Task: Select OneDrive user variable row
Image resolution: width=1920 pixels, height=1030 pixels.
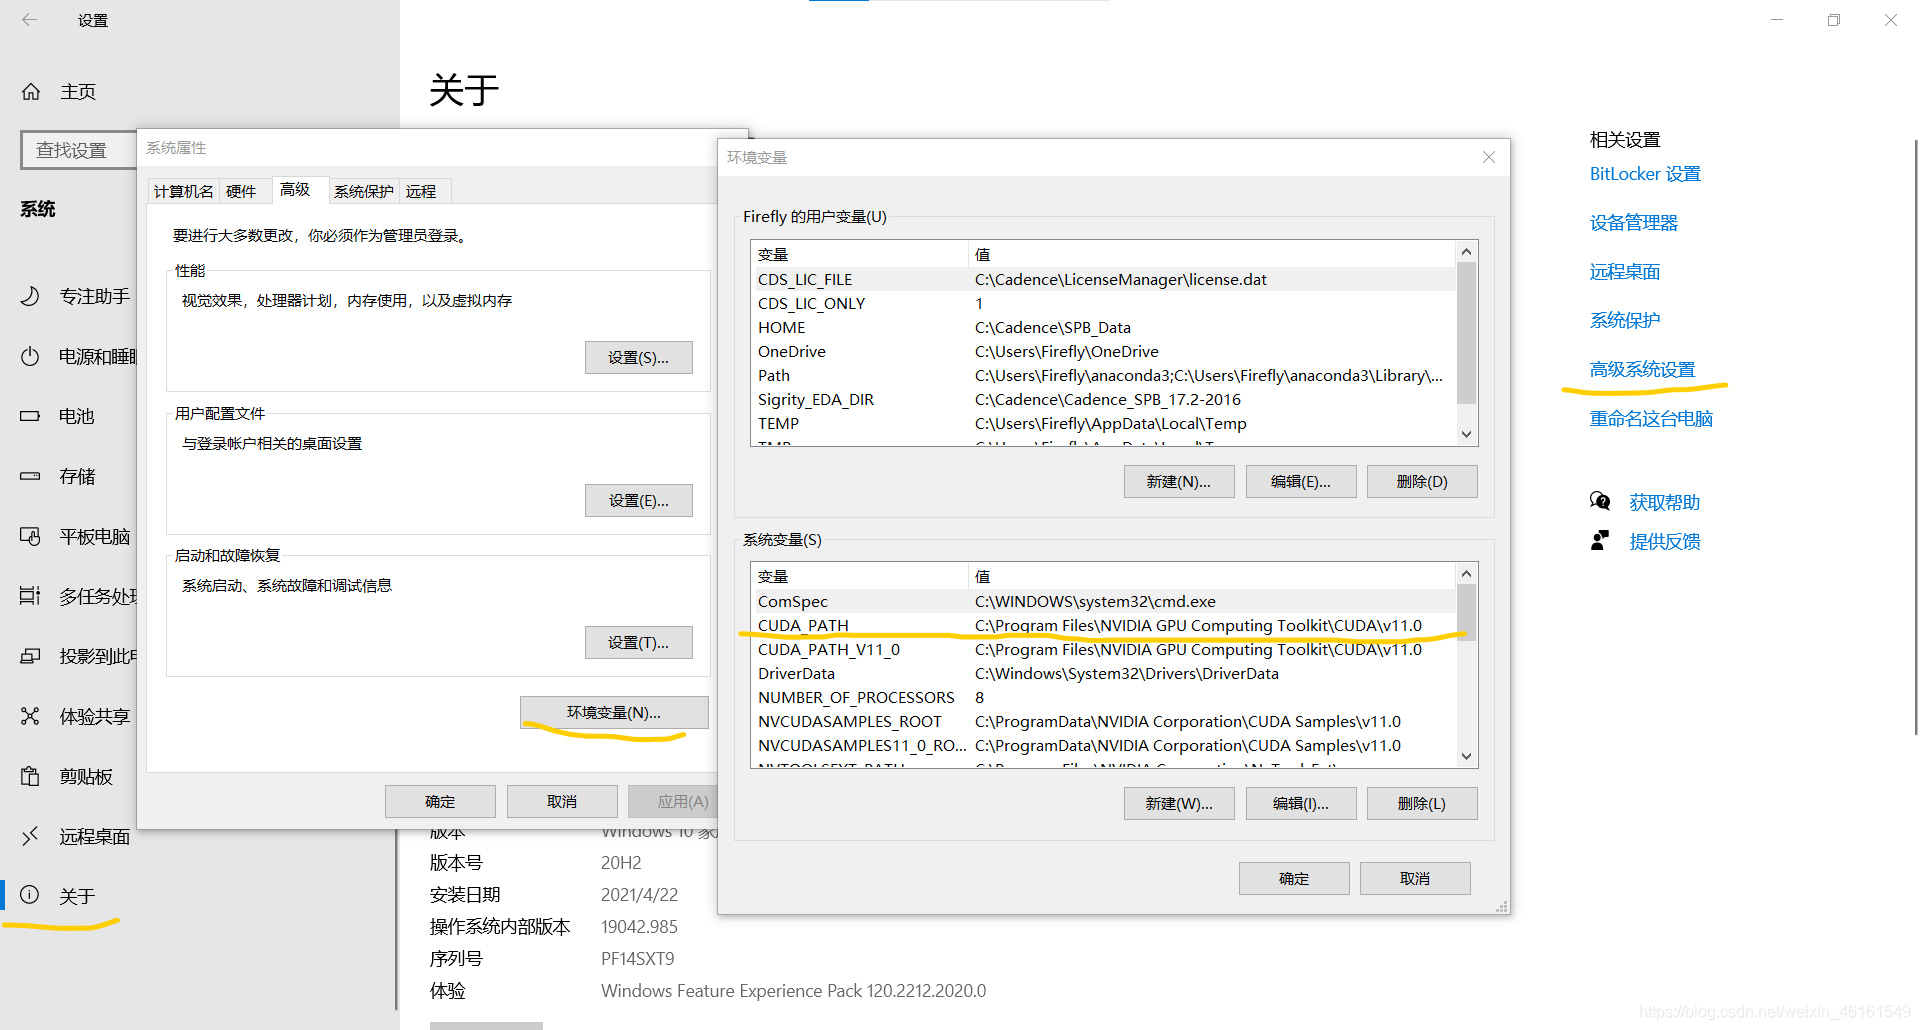Action: click(x=1104, y=351)
